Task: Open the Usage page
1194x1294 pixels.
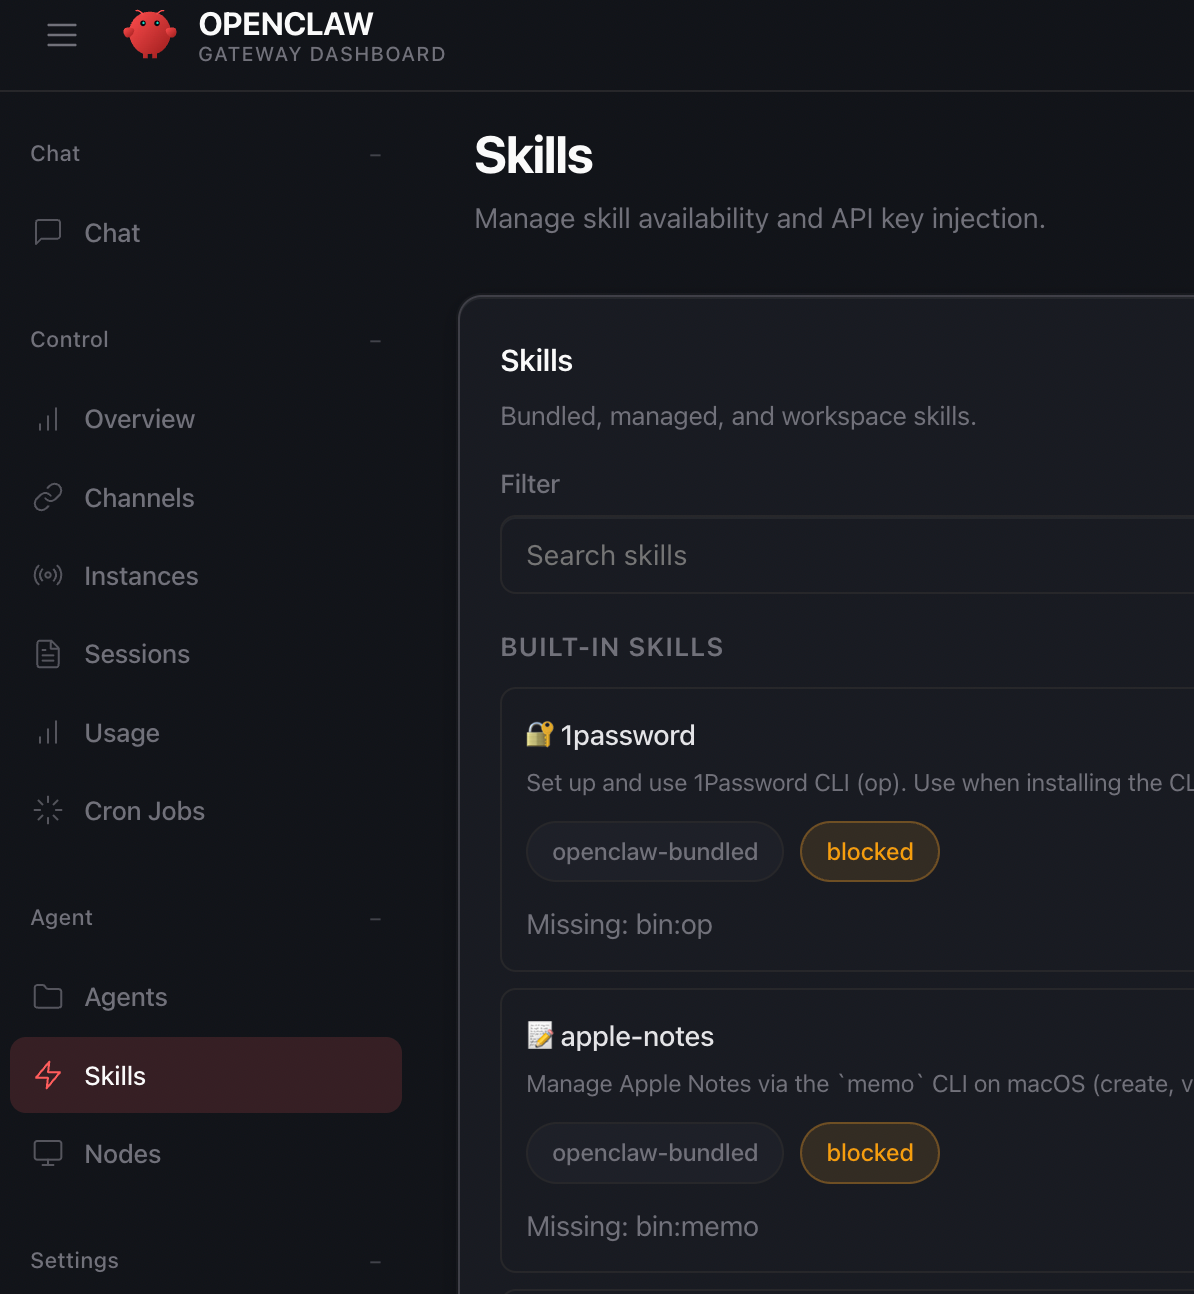Action: (122, 733)
